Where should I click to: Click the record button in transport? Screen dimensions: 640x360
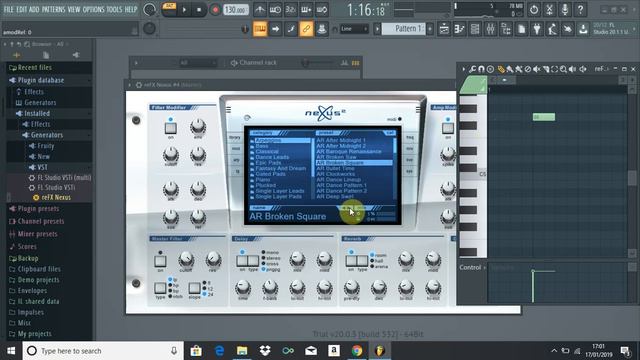coord(215,10)
